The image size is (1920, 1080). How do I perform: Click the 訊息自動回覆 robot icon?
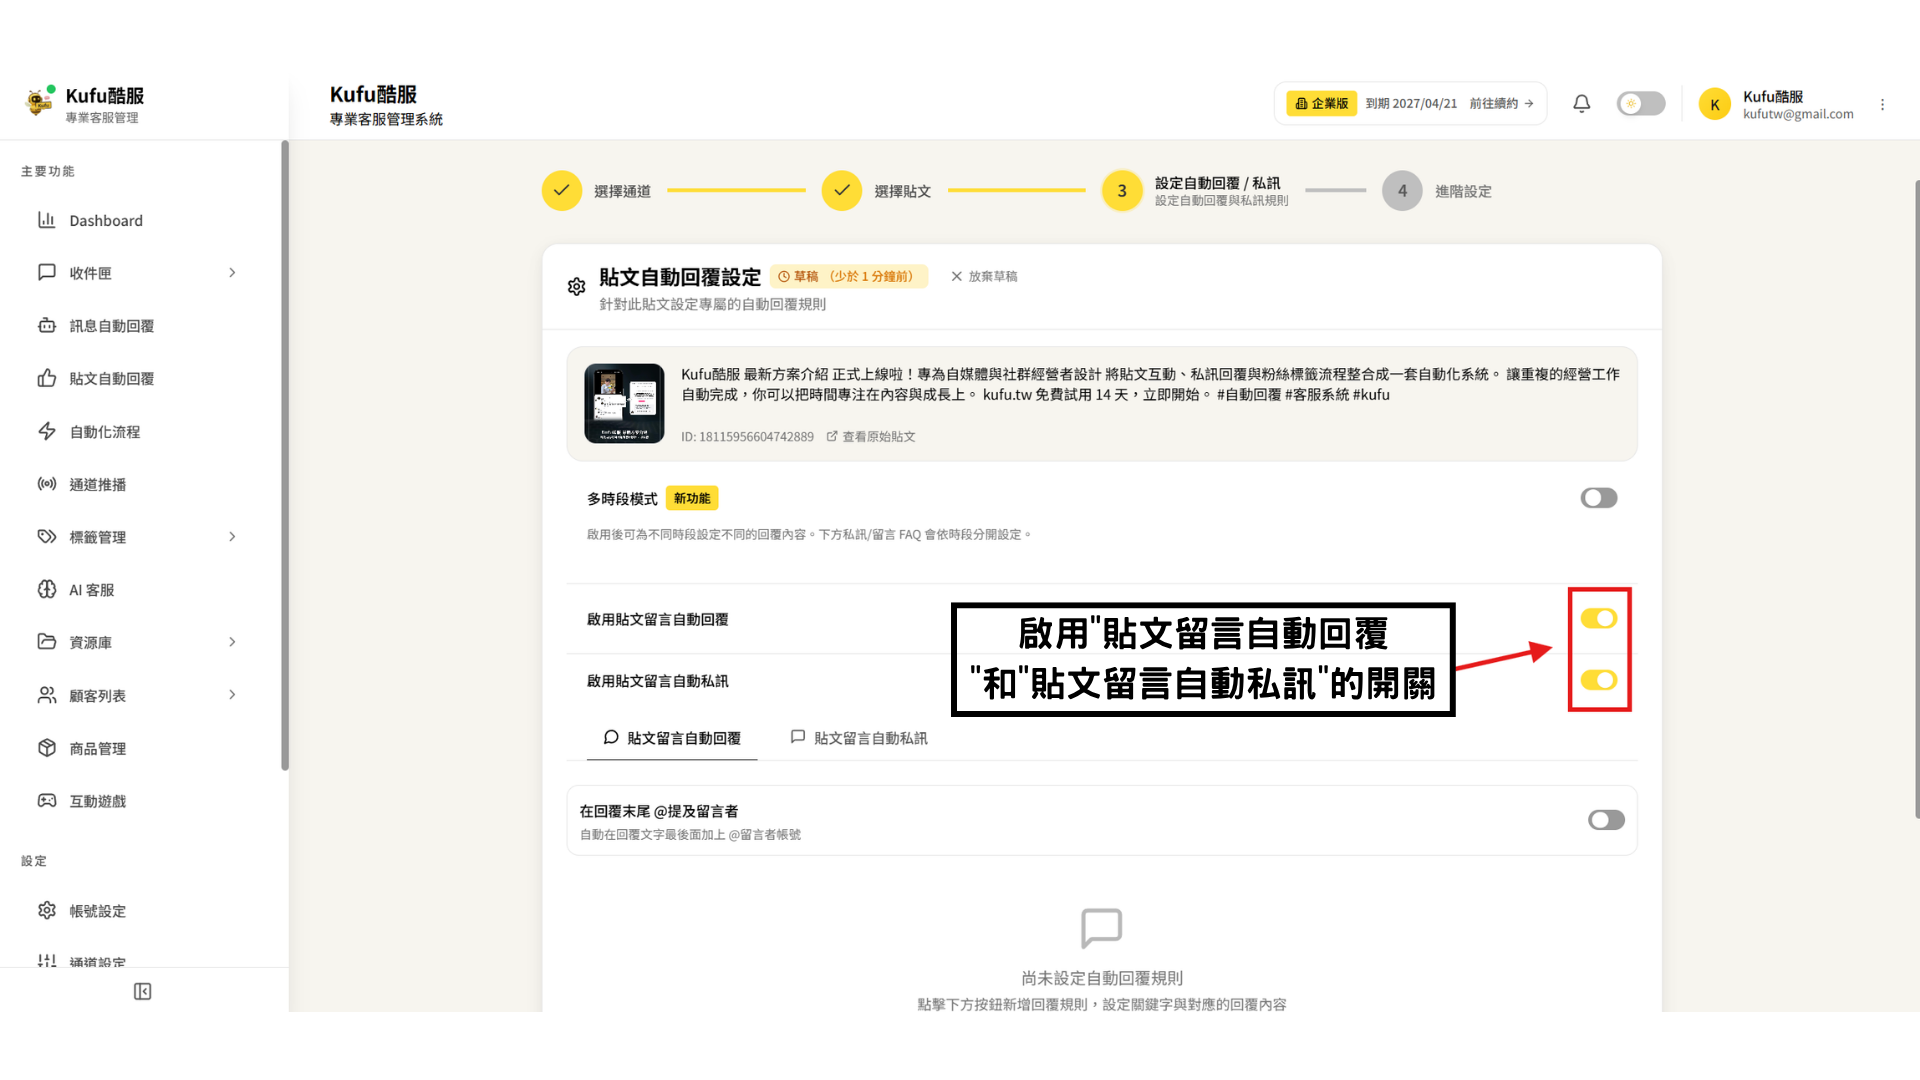click(47, 325)
